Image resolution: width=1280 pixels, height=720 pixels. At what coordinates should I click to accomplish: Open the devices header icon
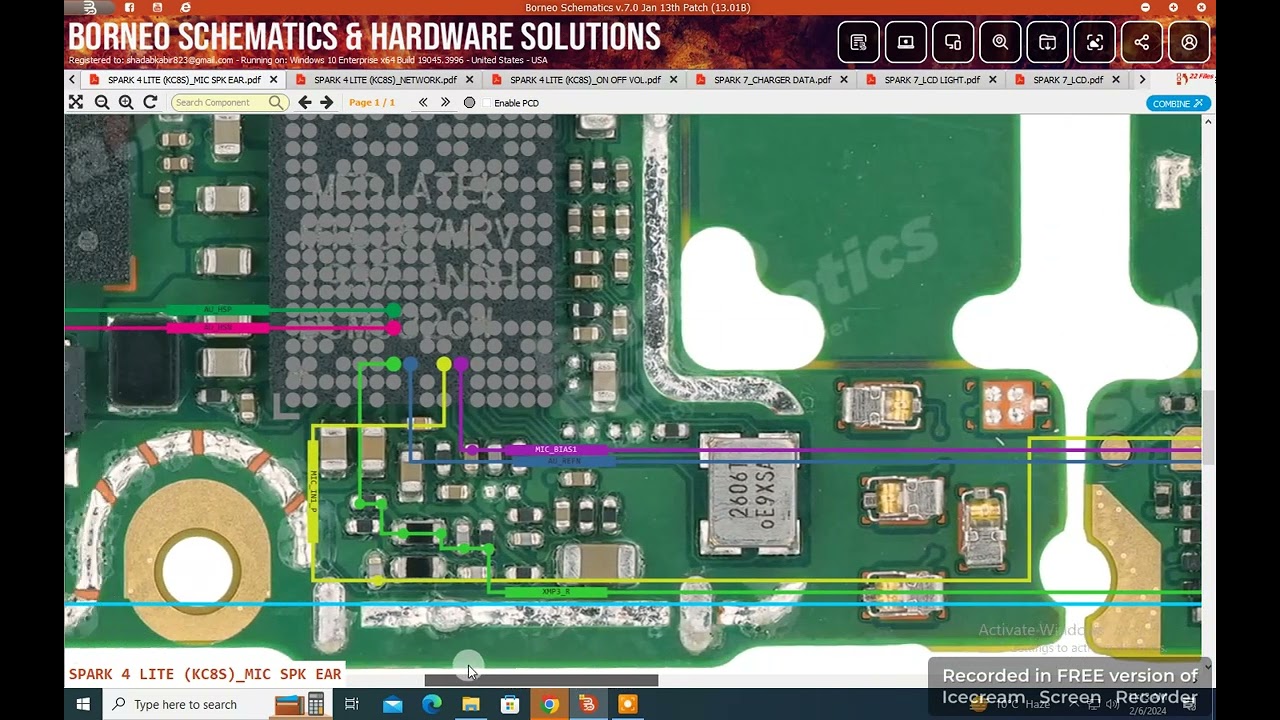953,43
